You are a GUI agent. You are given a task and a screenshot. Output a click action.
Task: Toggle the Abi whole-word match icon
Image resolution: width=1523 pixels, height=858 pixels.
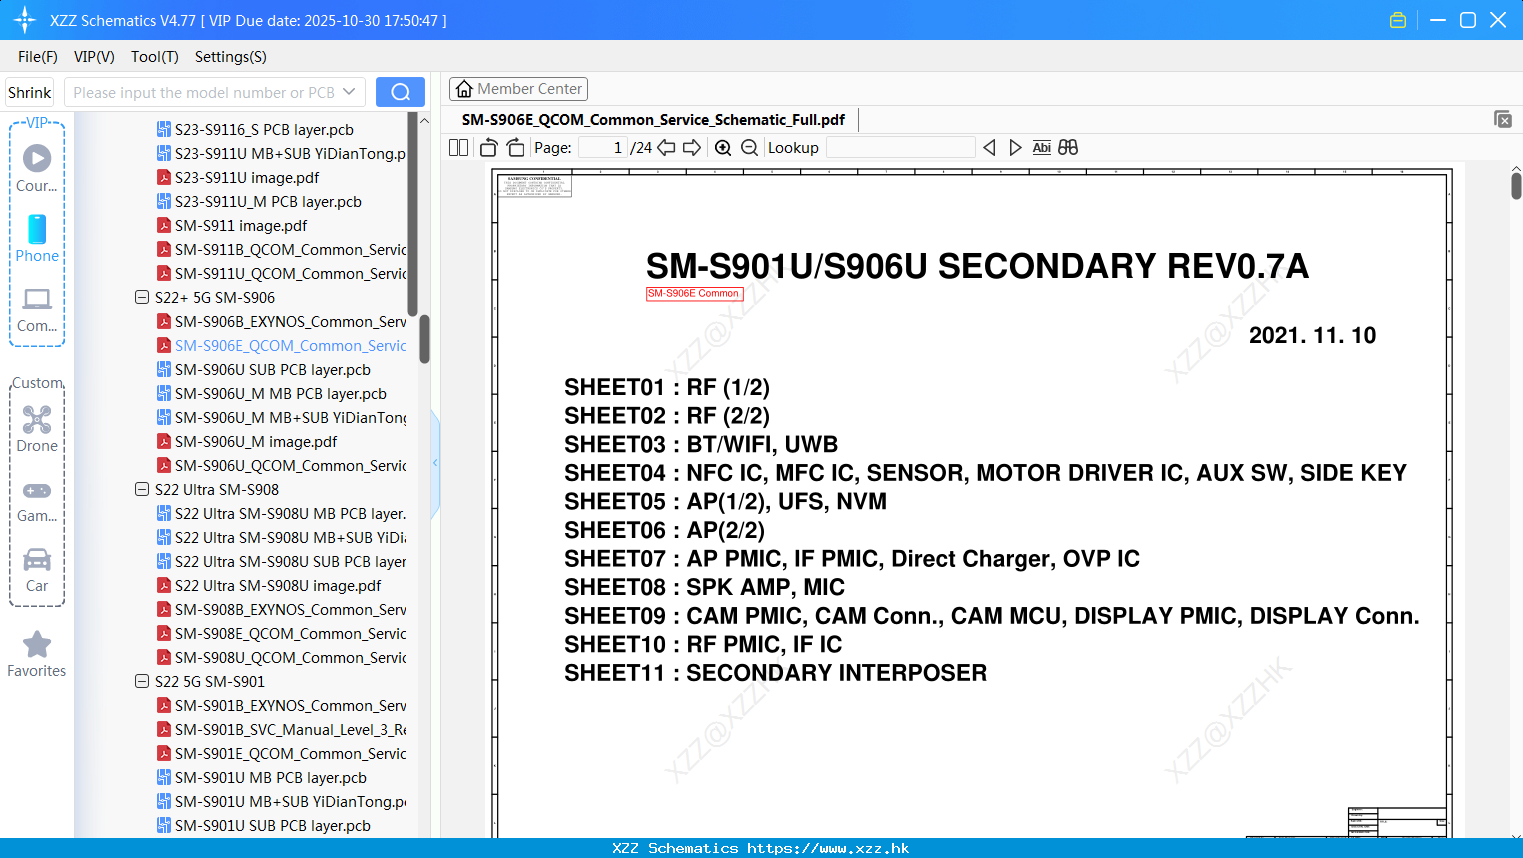1041,148
